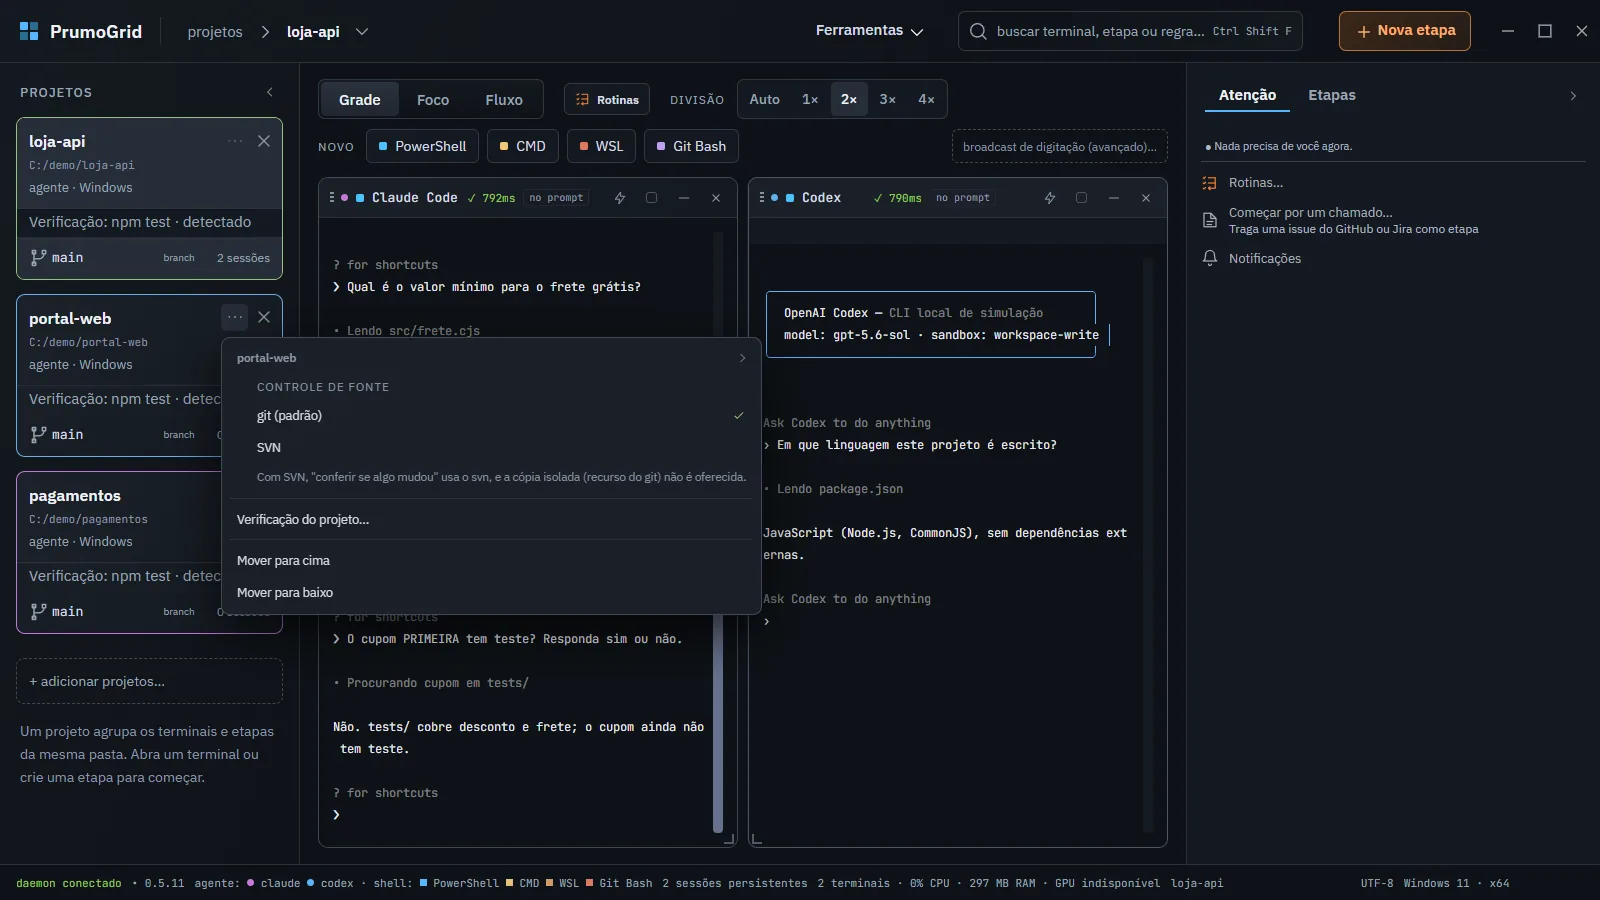Open a new Git Bash terminal
This screenshot has width=1600, height=900.
click(691, 146)
